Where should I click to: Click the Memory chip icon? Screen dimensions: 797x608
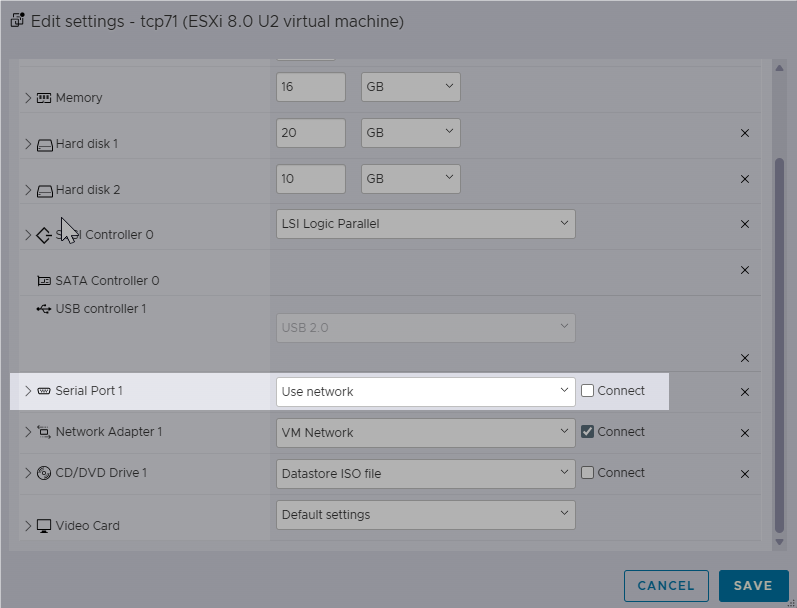[x=44, y=98]
